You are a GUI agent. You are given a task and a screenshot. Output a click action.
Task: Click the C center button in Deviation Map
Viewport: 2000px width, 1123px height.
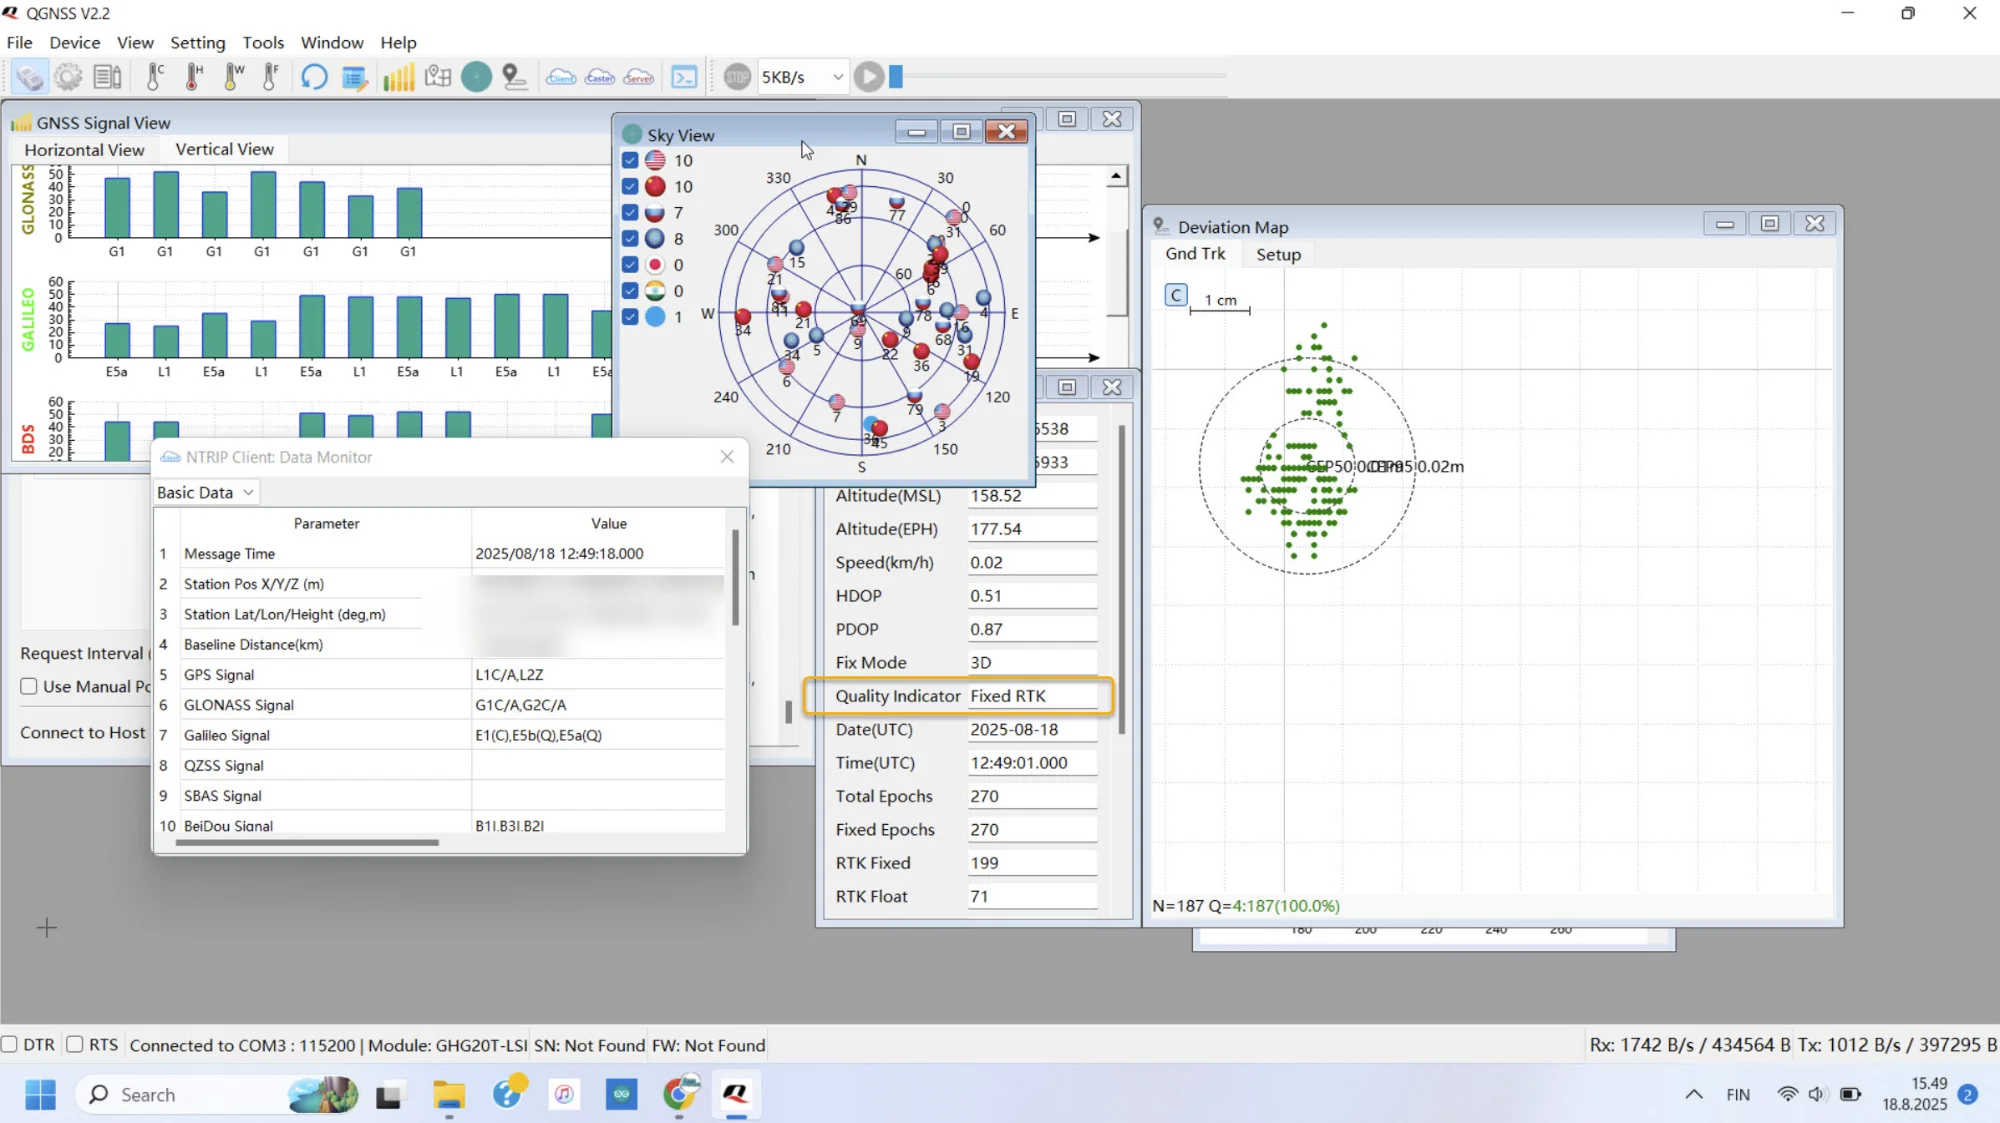tap(1176, 295)
